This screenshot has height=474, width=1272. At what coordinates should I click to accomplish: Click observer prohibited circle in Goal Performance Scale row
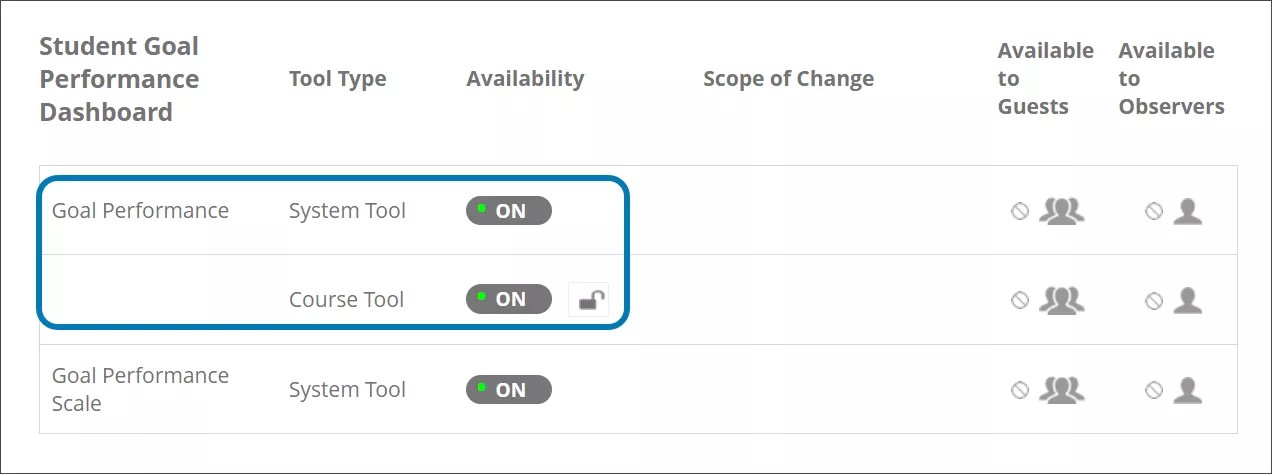click(1154, 390)
